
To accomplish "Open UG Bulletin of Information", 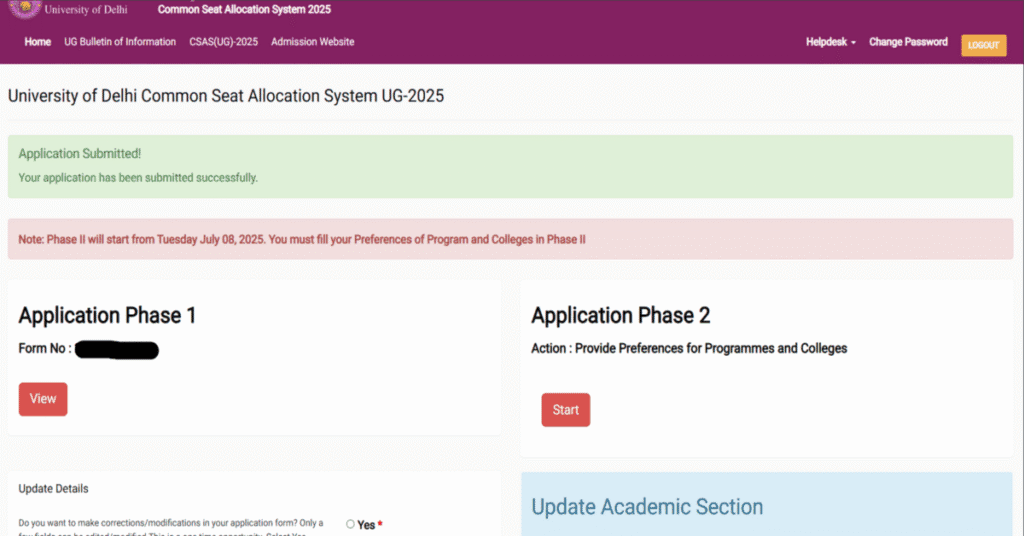I will tap(120, 42).
